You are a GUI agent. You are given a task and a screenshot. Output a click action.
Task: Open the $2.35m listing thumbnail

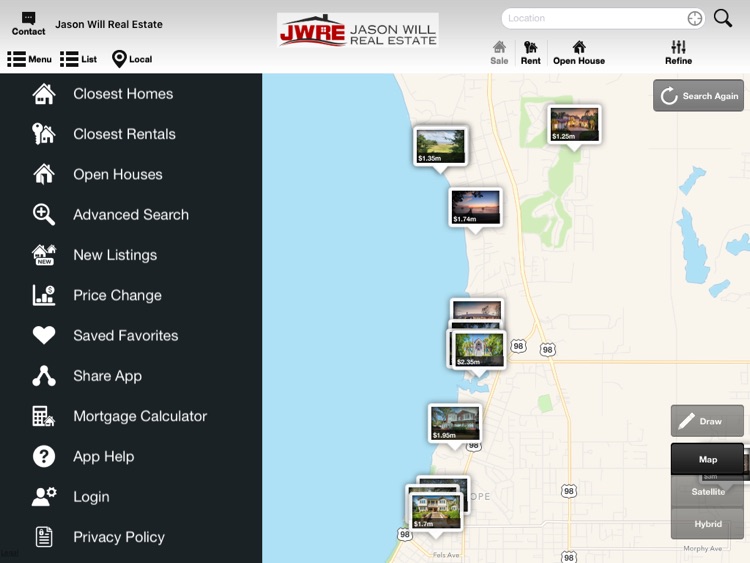tap(479, 349)
